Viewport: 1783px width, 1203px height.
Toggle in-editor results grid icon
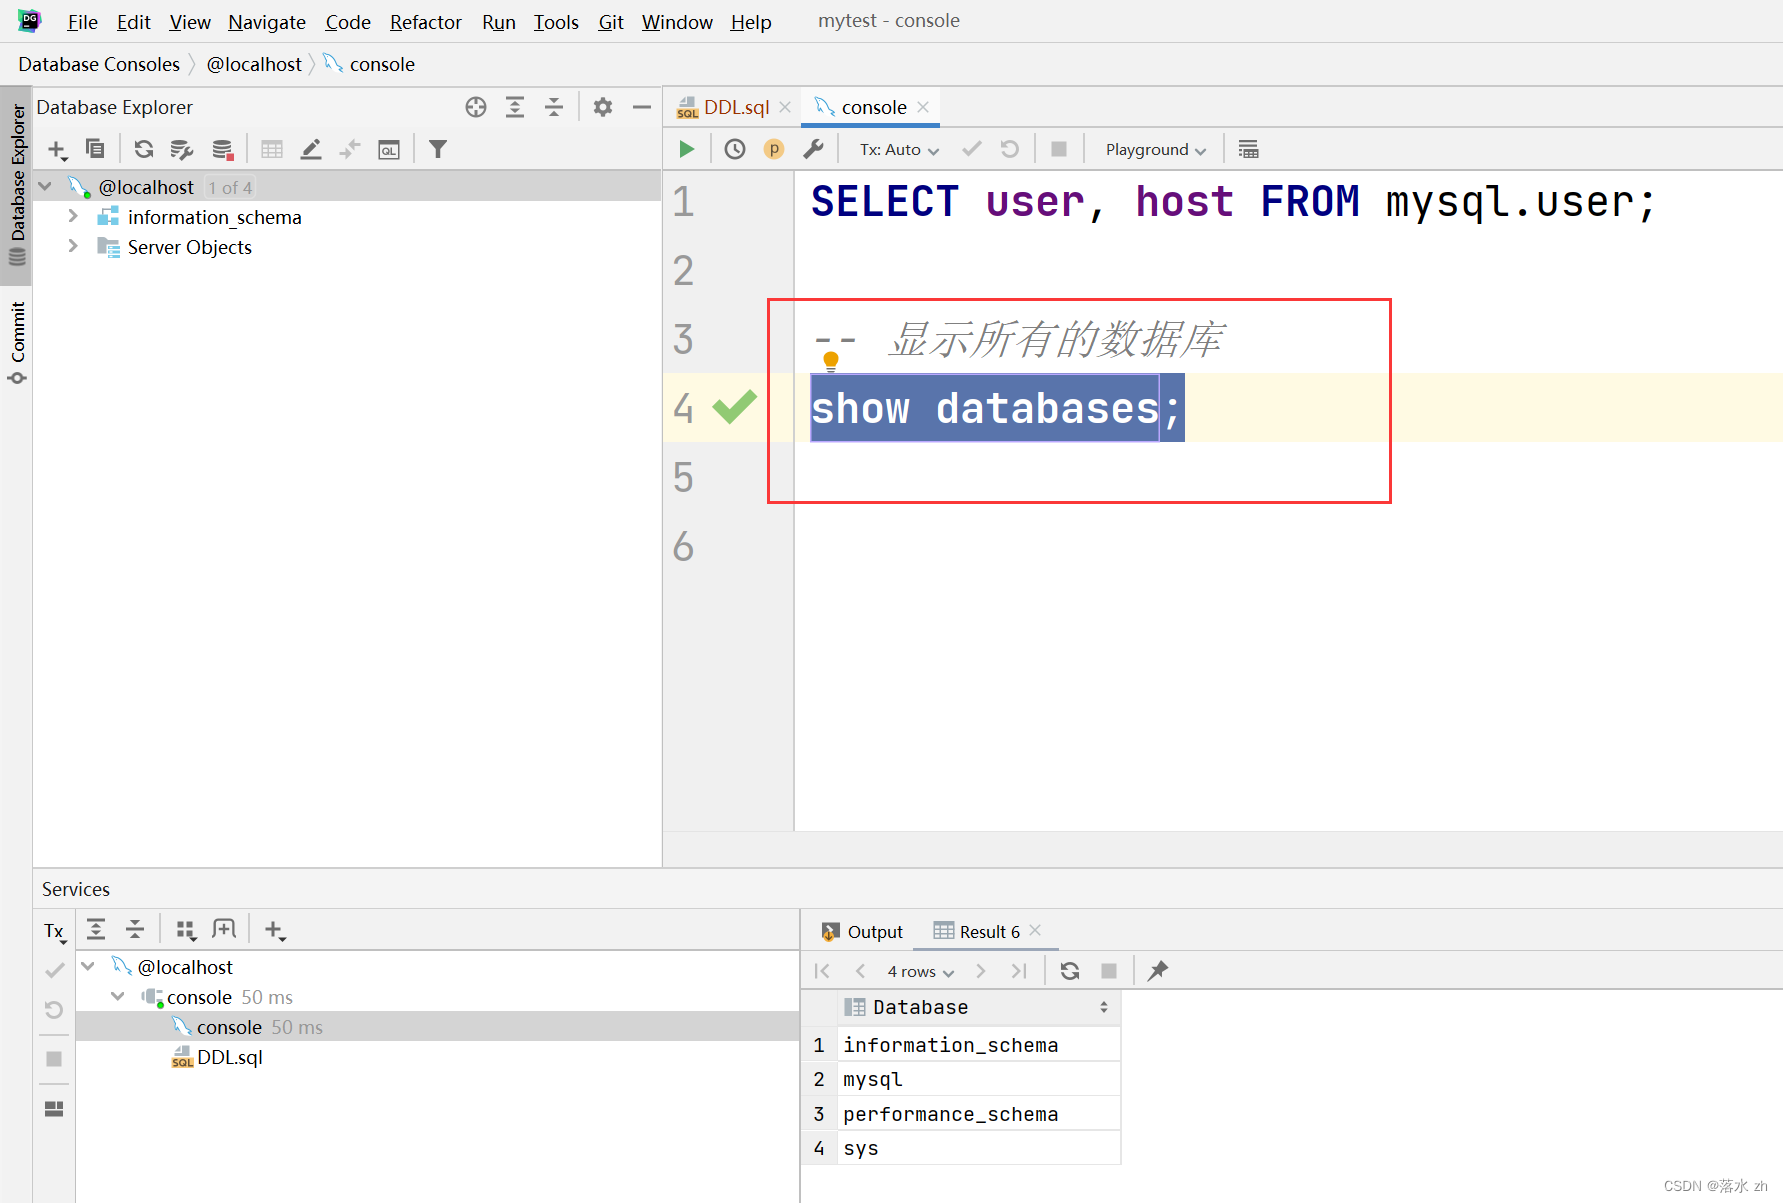click(x=1248, y=149)
